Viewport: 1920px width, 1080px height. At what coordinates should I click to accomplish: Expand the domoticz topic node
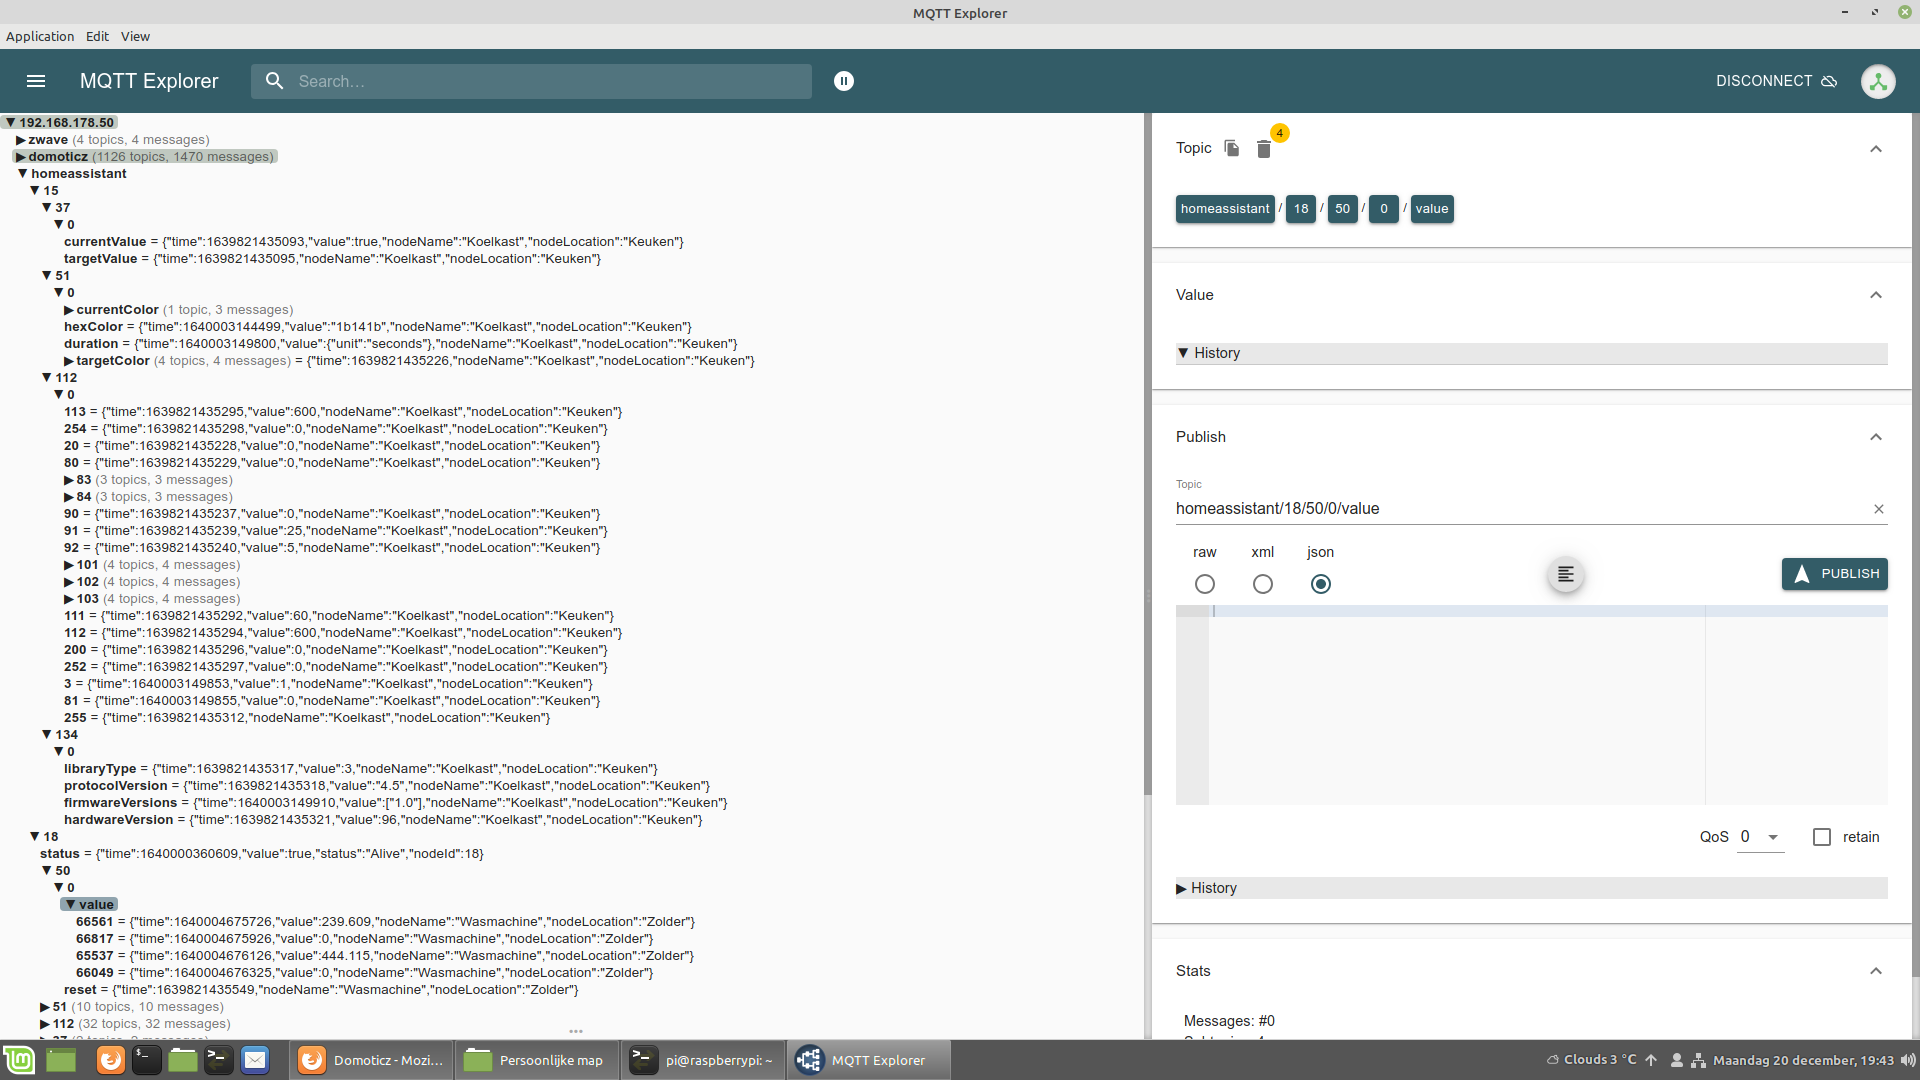click(x=21, y=157)
